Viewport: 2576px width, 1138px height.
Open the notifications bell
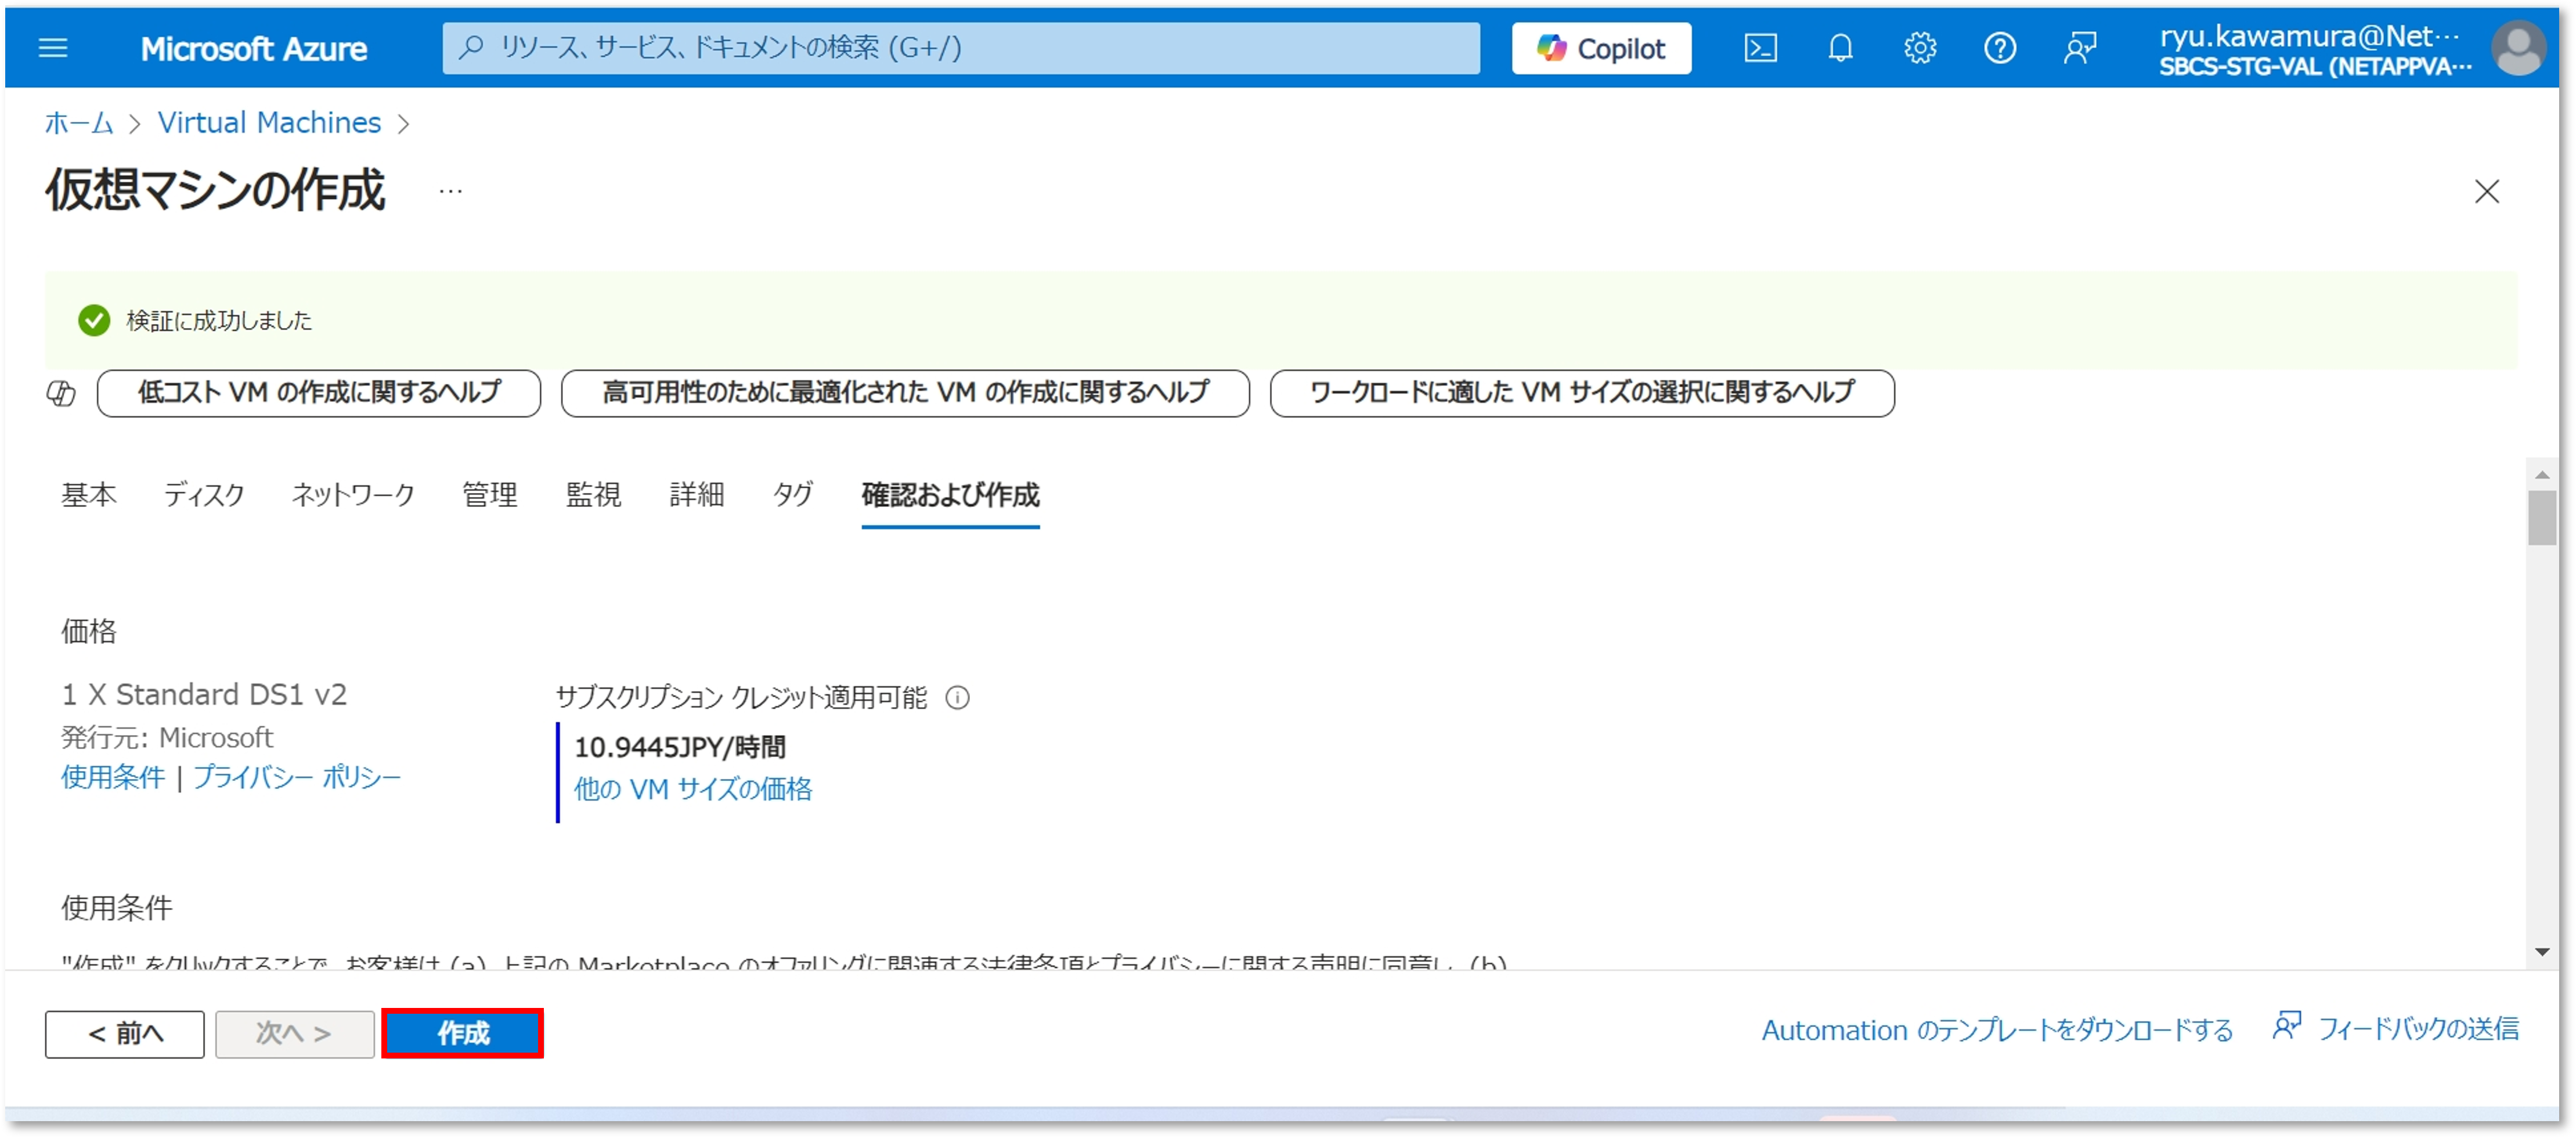1840,48
